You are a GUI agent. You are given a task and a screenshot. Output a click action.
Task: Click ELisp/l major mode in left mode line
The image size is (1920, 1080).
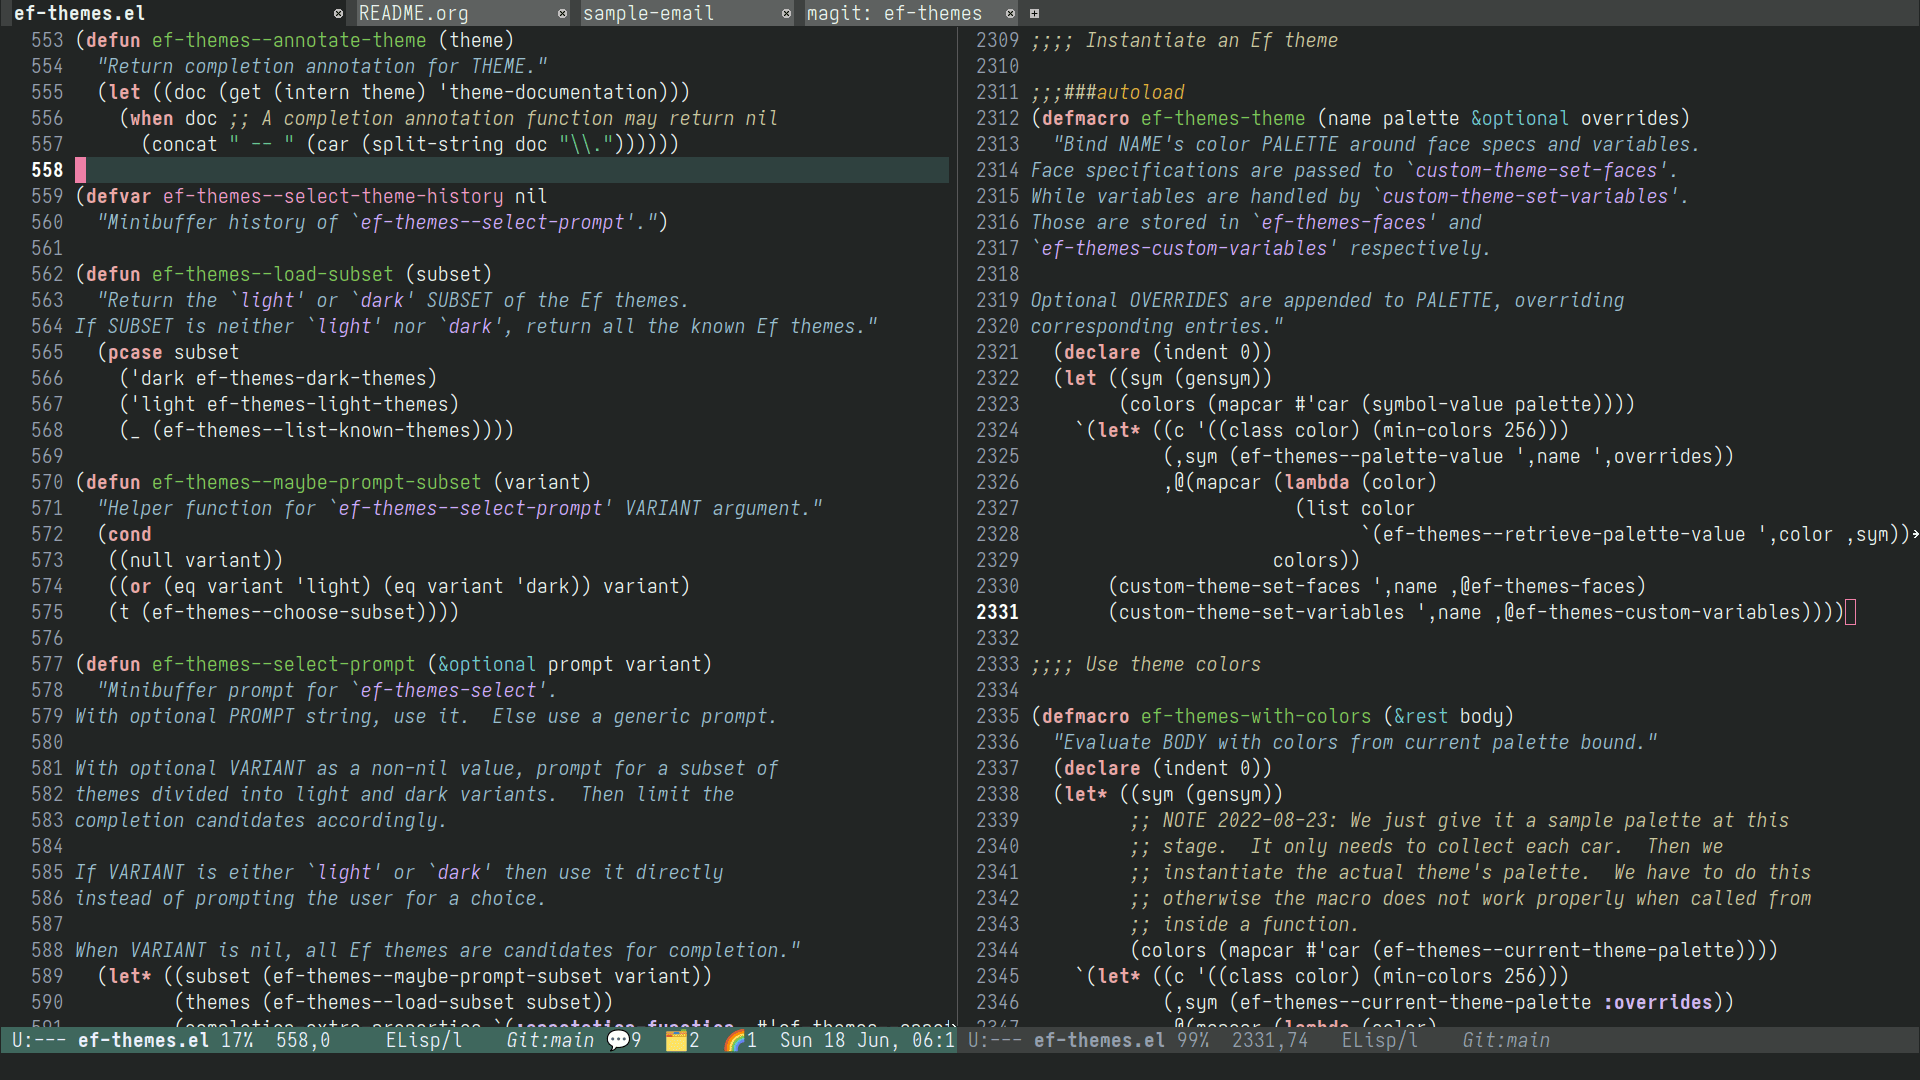coord(424,1040)
